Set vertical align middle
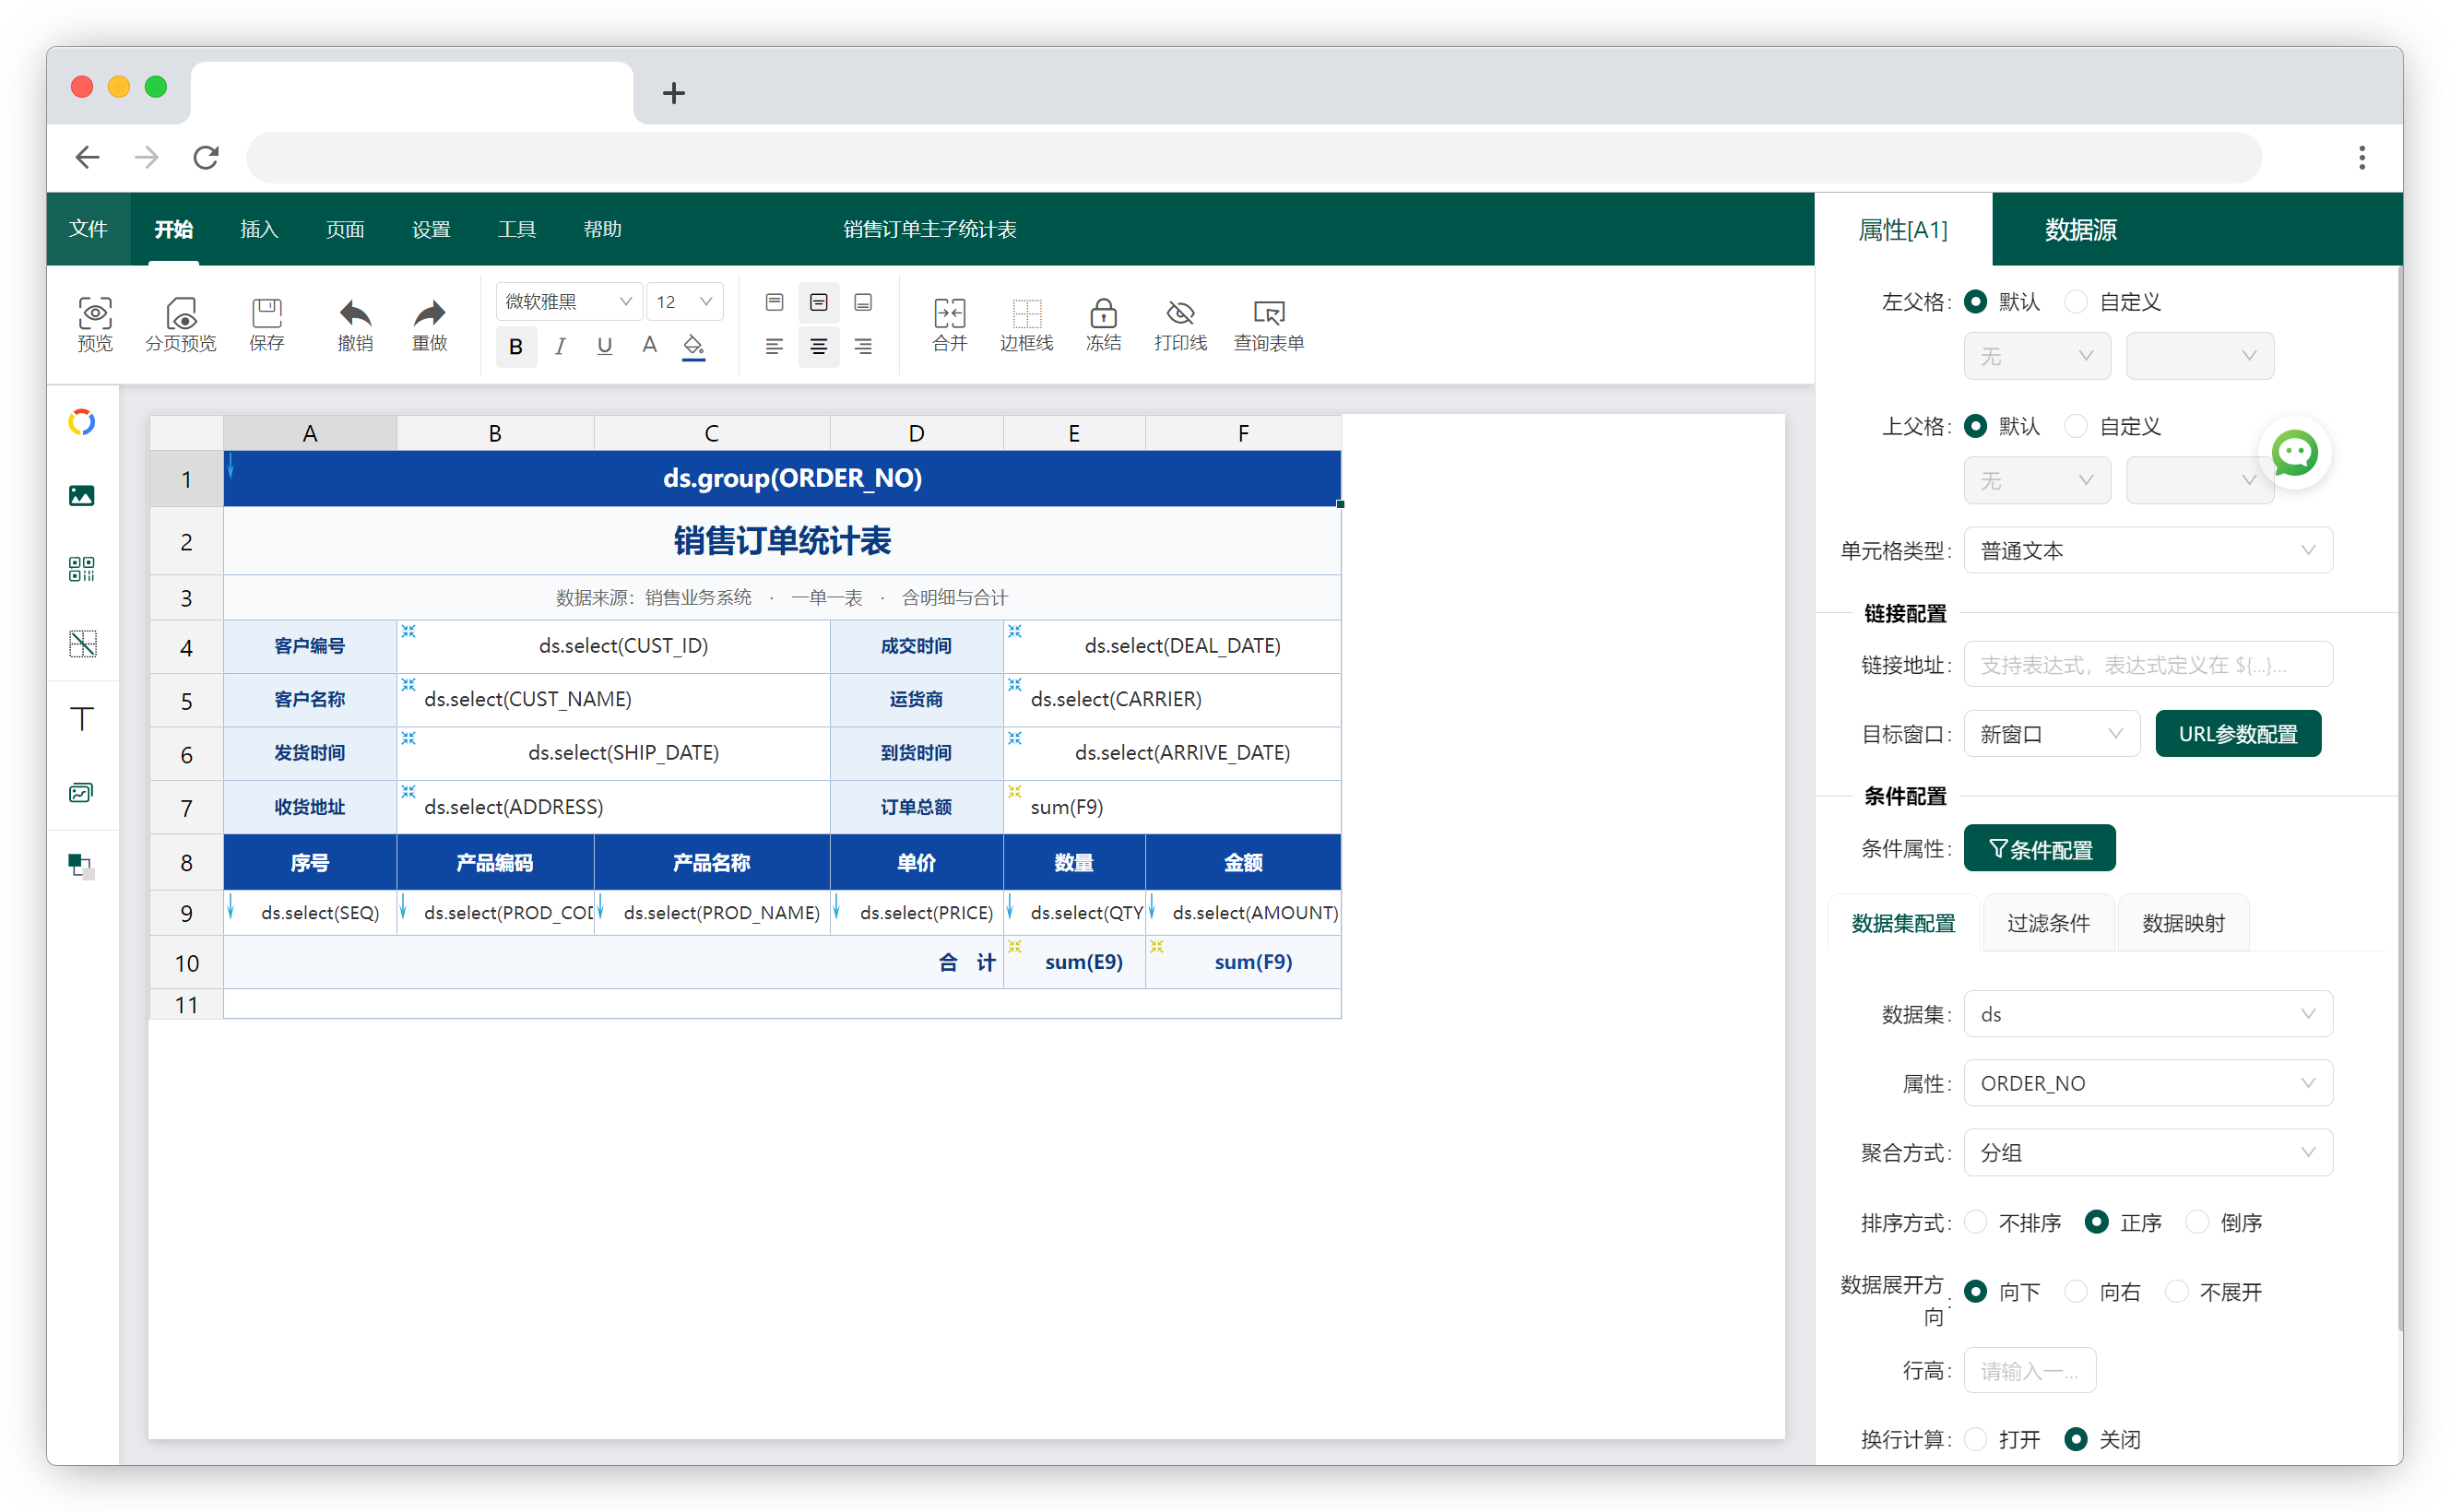2450x1512 pixels. [x=818, y=302]
